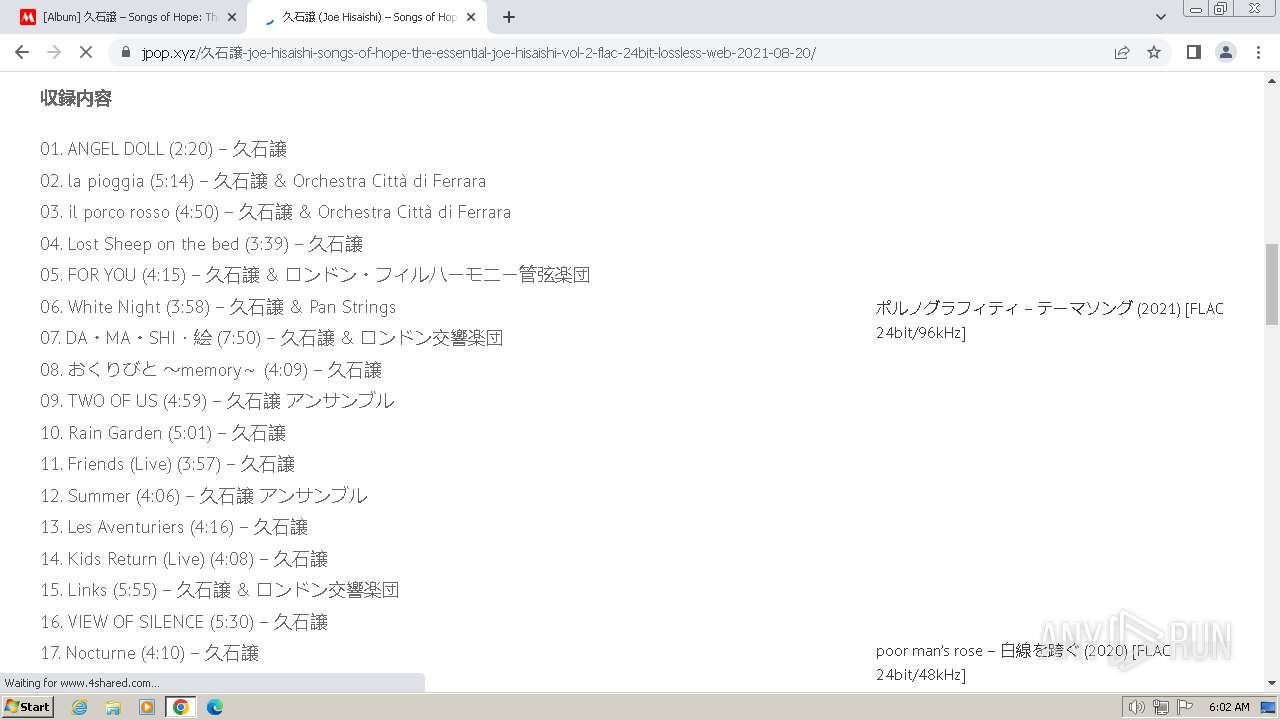Launch Internet Explorer from the taskbar
The width and height of the screenshot is (1280, 720).
[79, 707]
